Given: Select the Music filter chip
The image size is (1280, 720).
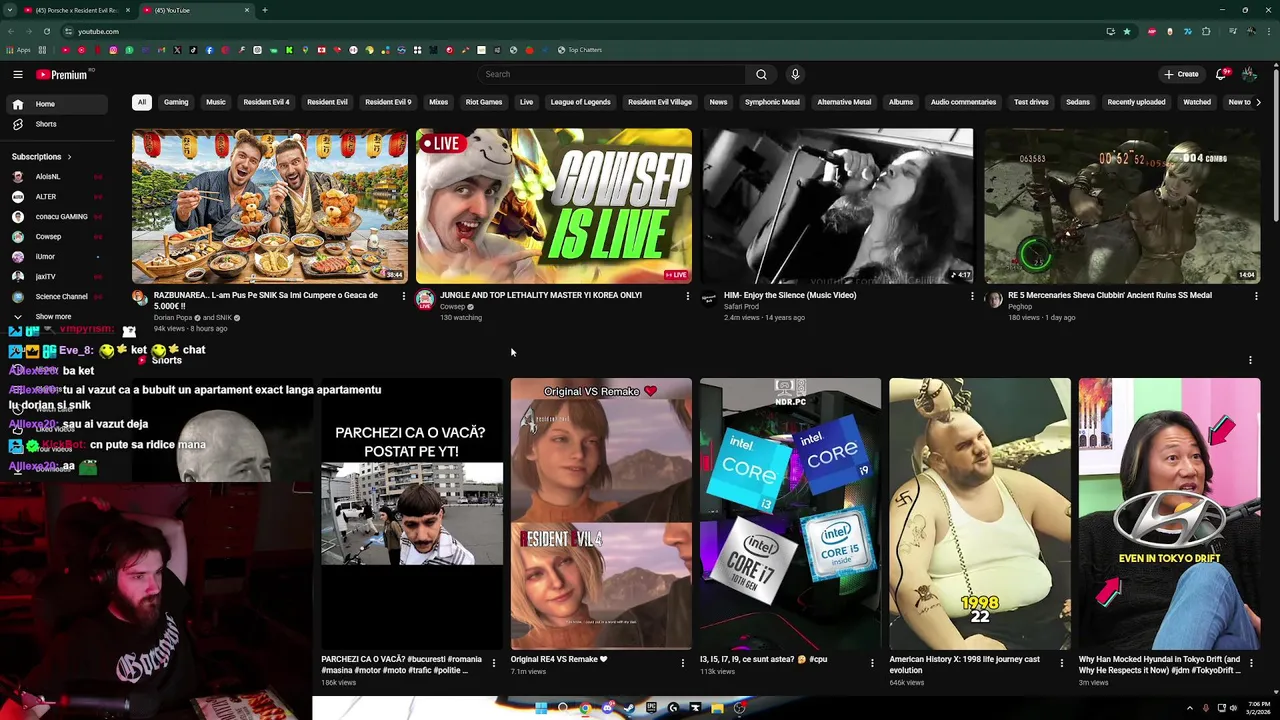Looking at the screenshot, I should tap(216, 102).
